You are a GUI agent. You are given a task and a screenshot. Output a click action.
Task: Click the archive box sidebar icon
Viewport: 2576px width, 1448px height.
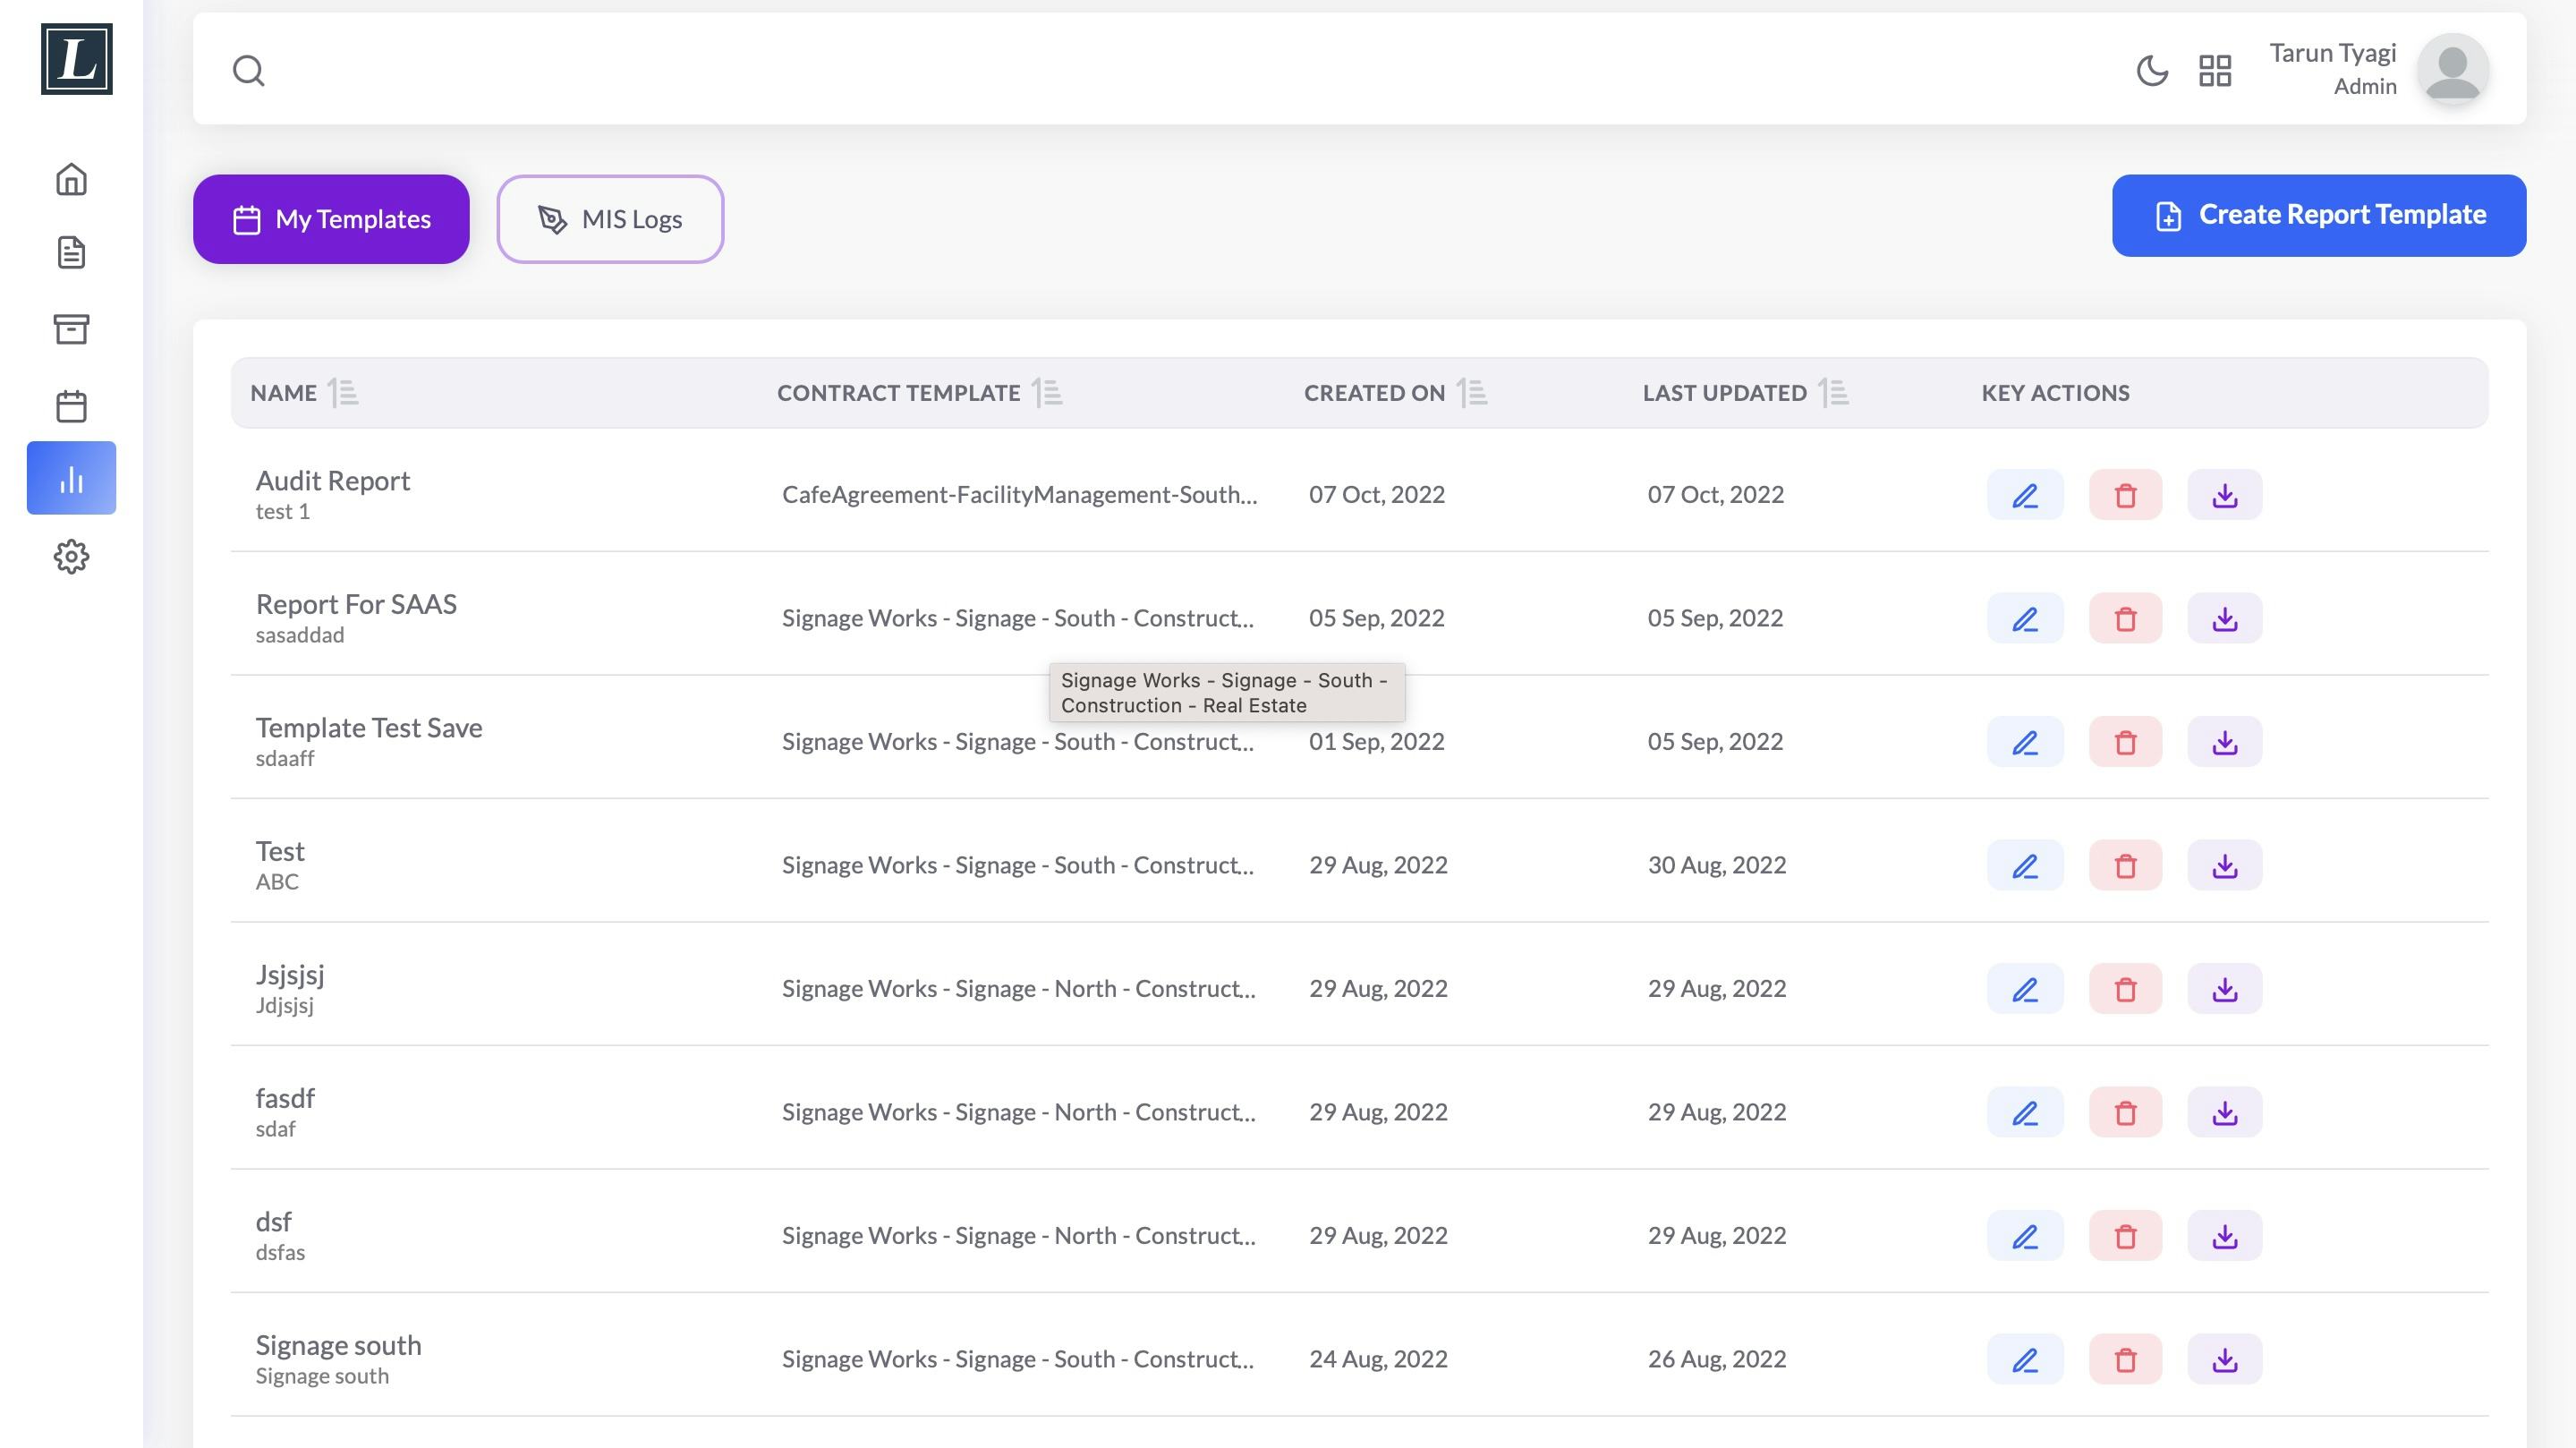(x=71, y=329)
